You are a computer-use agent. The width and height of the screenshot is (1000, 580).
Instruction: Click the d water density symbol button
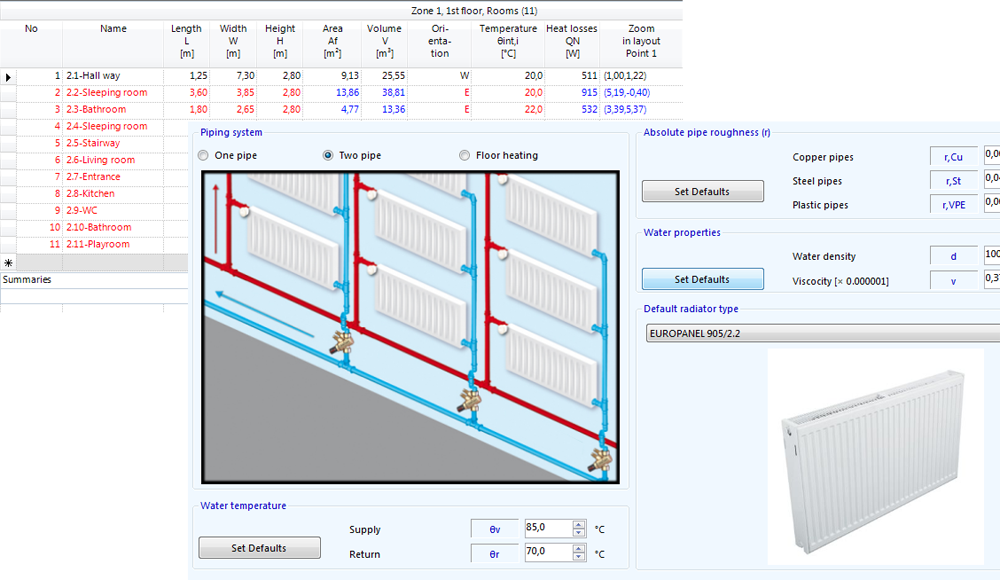952,255
